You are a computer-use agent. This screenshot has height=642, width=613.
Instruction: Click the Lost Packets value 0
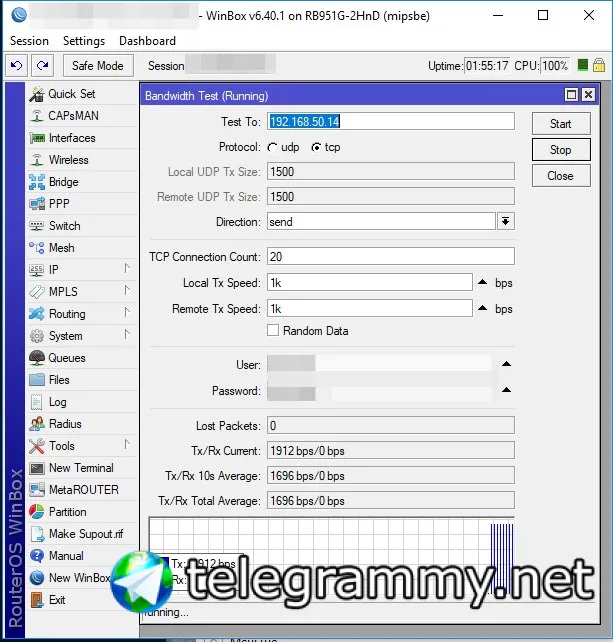pyautogui.click(x=391, y=426)
